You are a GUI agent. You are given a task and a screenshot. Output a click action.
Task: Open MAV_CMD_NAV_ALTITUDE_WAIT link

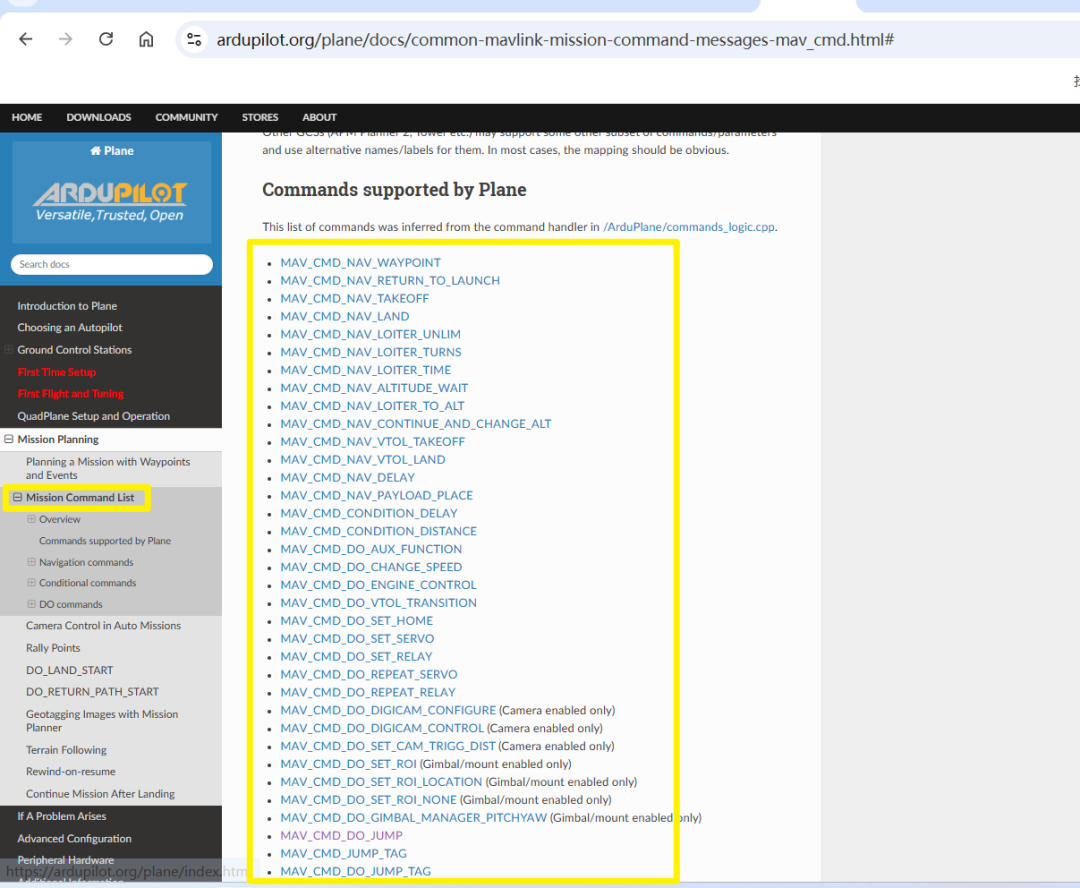374,388
